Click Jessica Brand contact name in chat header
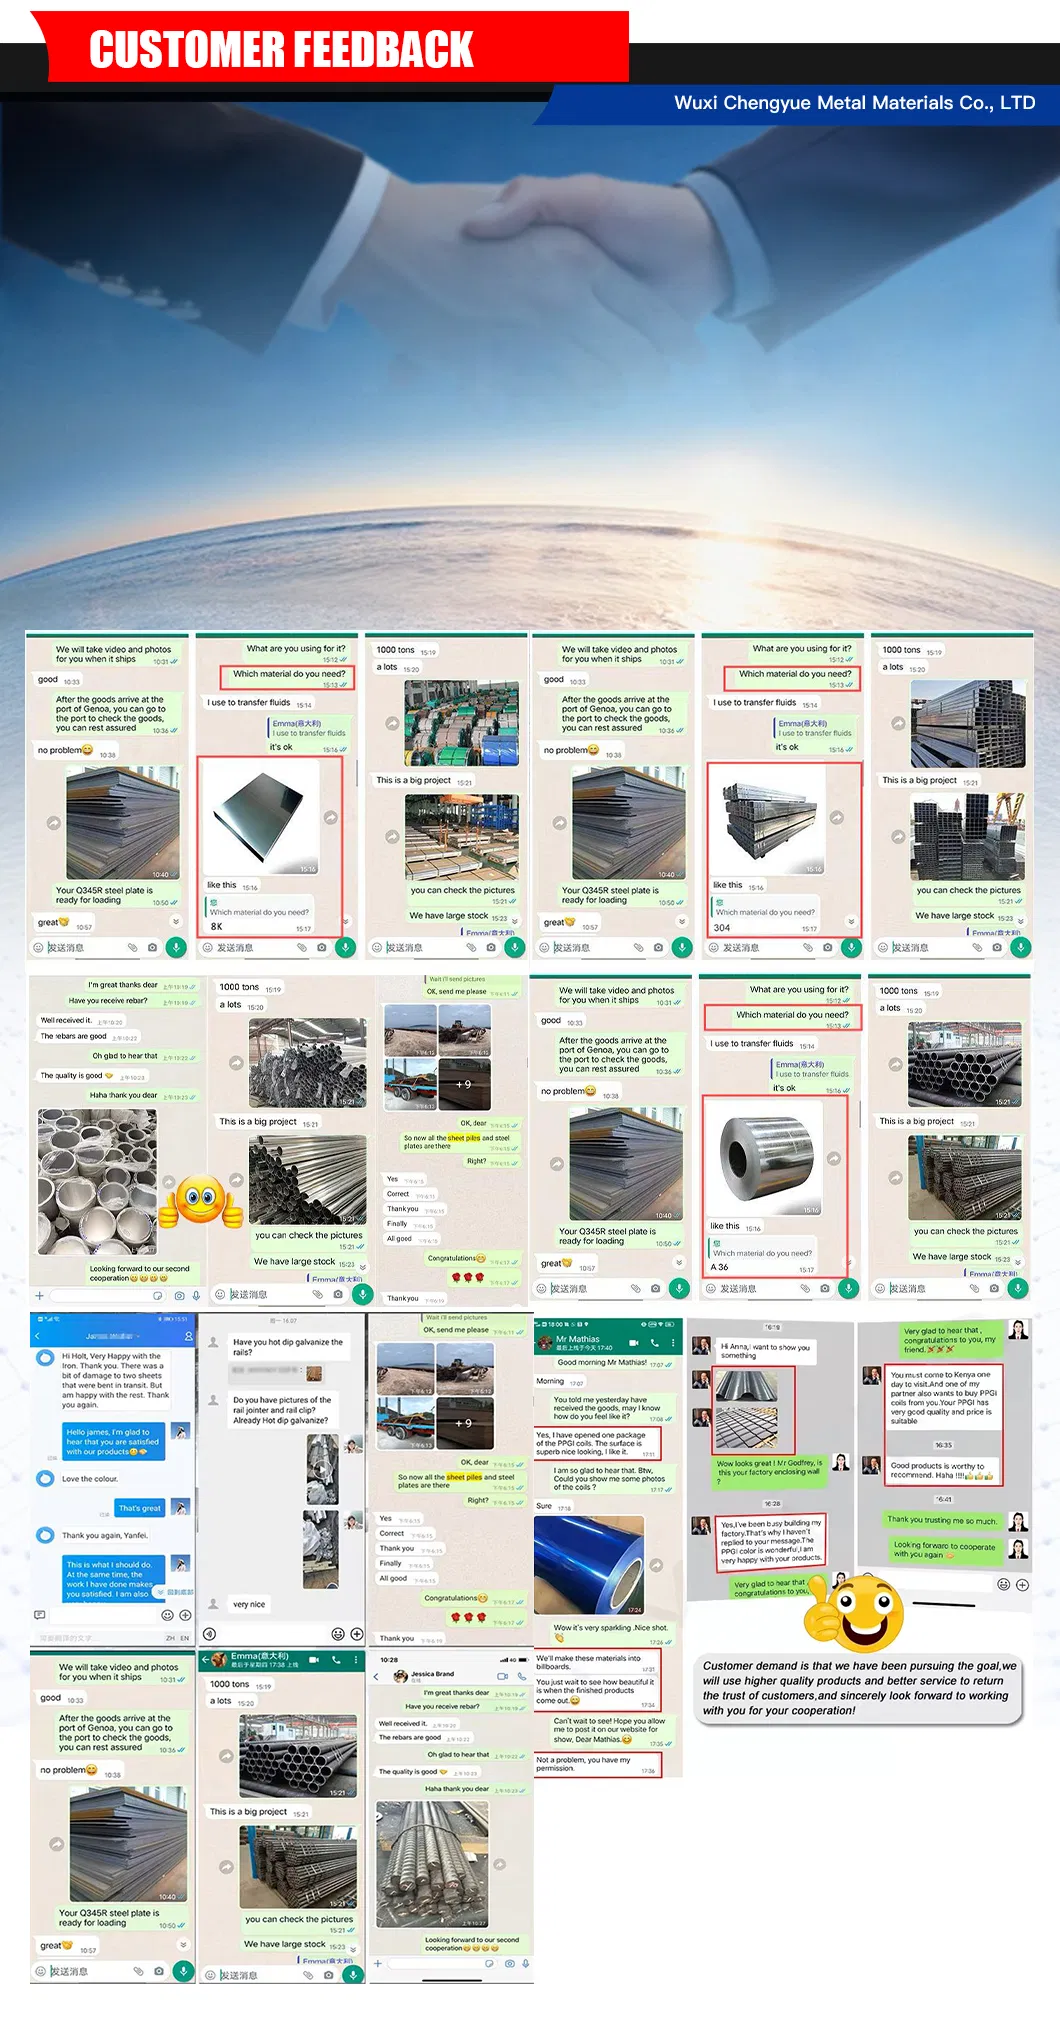The image size is (1060, 2031). pos(432,1674)
